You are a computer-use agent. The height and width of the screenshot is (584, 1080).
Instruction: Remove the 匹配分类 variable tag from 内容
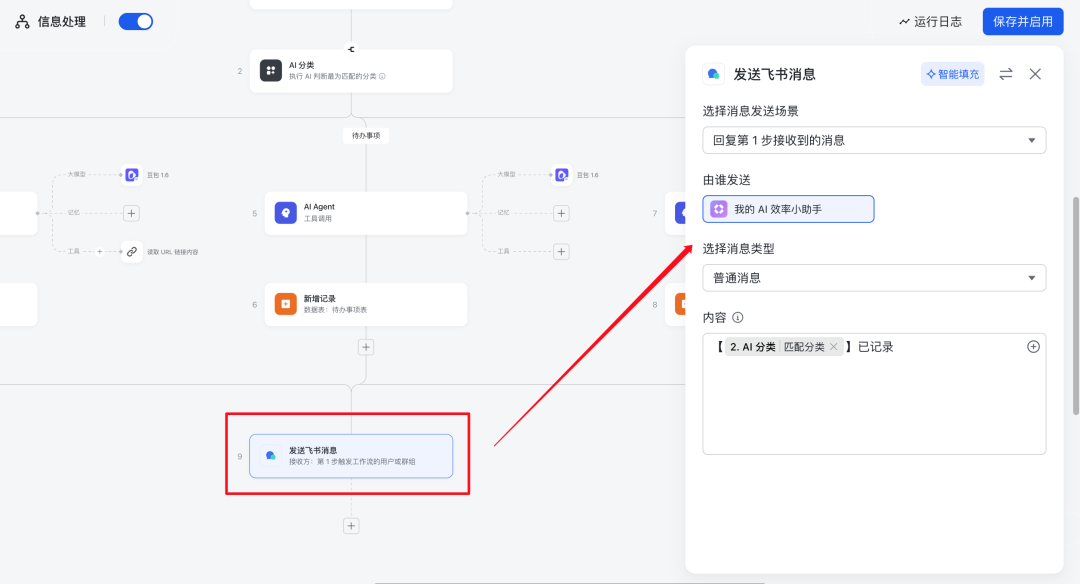(834, 346)
